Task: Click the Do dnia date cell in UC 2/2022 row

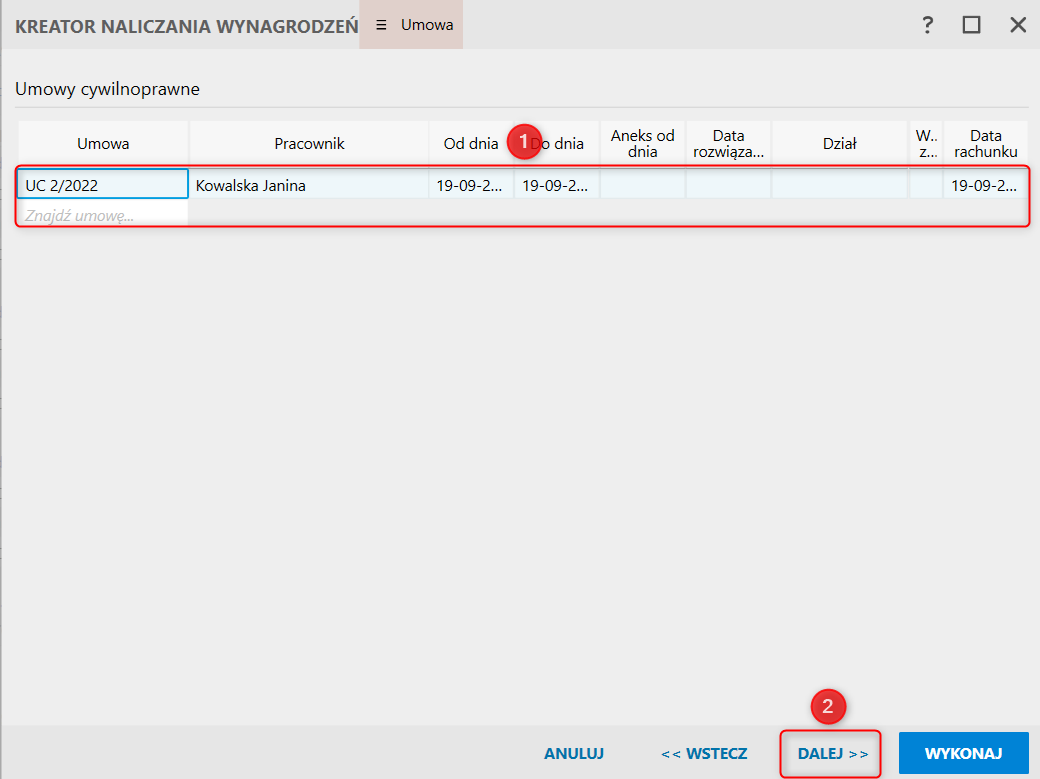Action: pos(556,185)
